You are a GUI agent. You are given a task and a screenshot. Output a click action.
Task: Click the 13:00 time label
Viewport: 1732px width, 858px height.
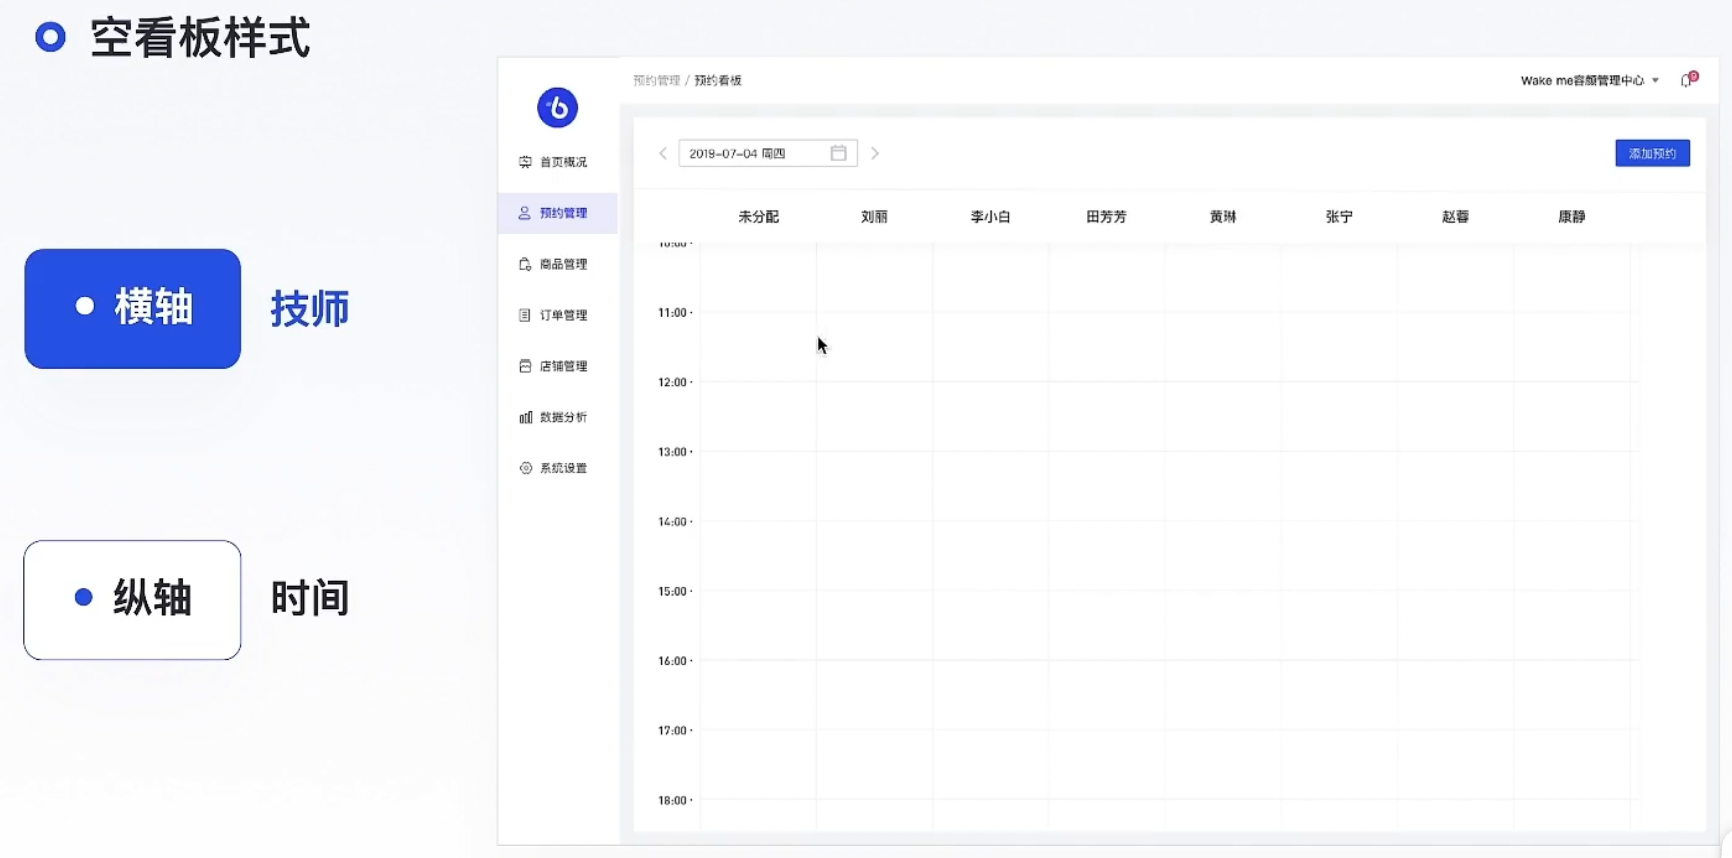coord(673,452)
